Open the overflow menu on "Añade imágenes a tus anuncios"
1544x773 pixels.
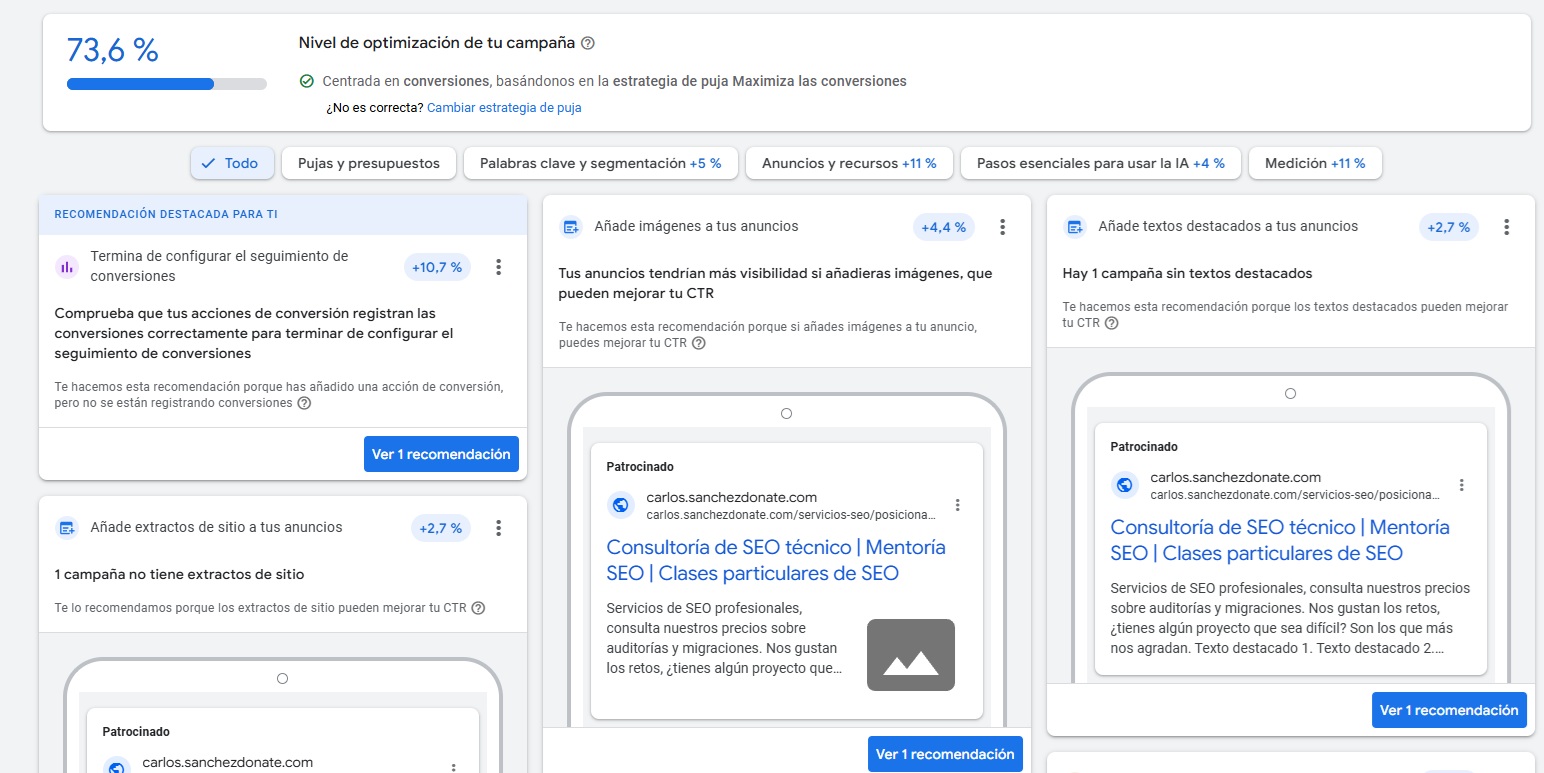[1002, 227]
